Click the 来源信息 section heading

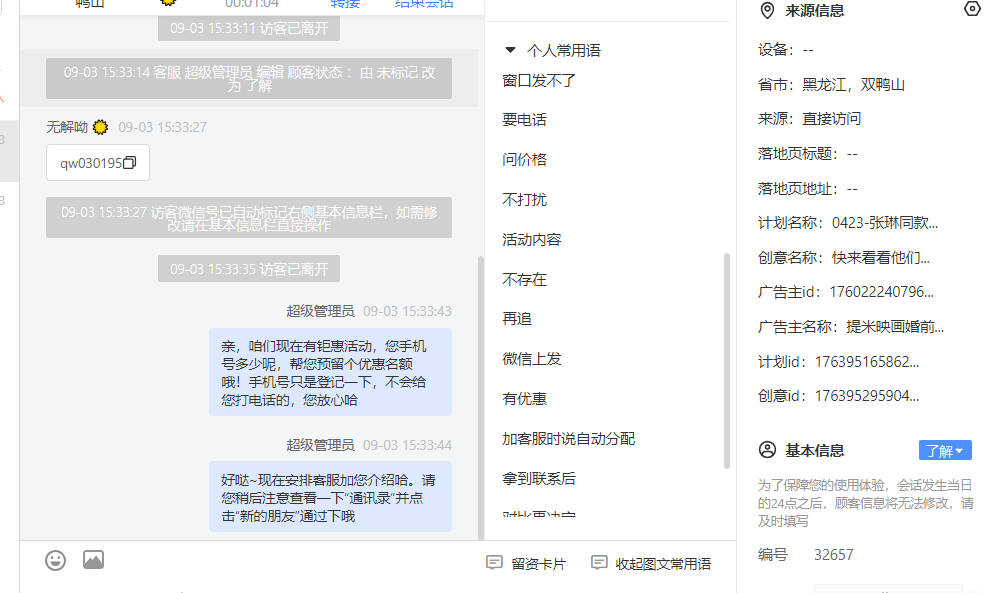pos(814,11)
